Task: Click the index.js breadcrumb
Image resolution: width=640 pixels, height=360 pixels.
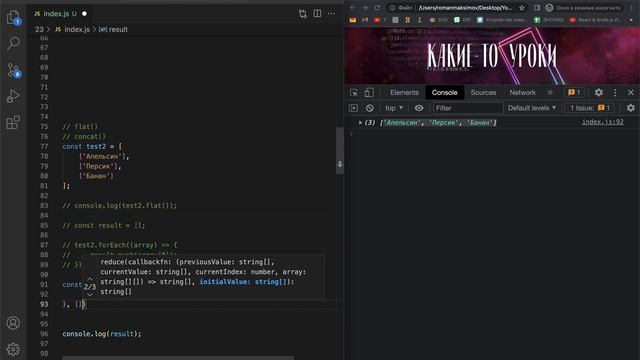Action: click(x=73, y=29)
